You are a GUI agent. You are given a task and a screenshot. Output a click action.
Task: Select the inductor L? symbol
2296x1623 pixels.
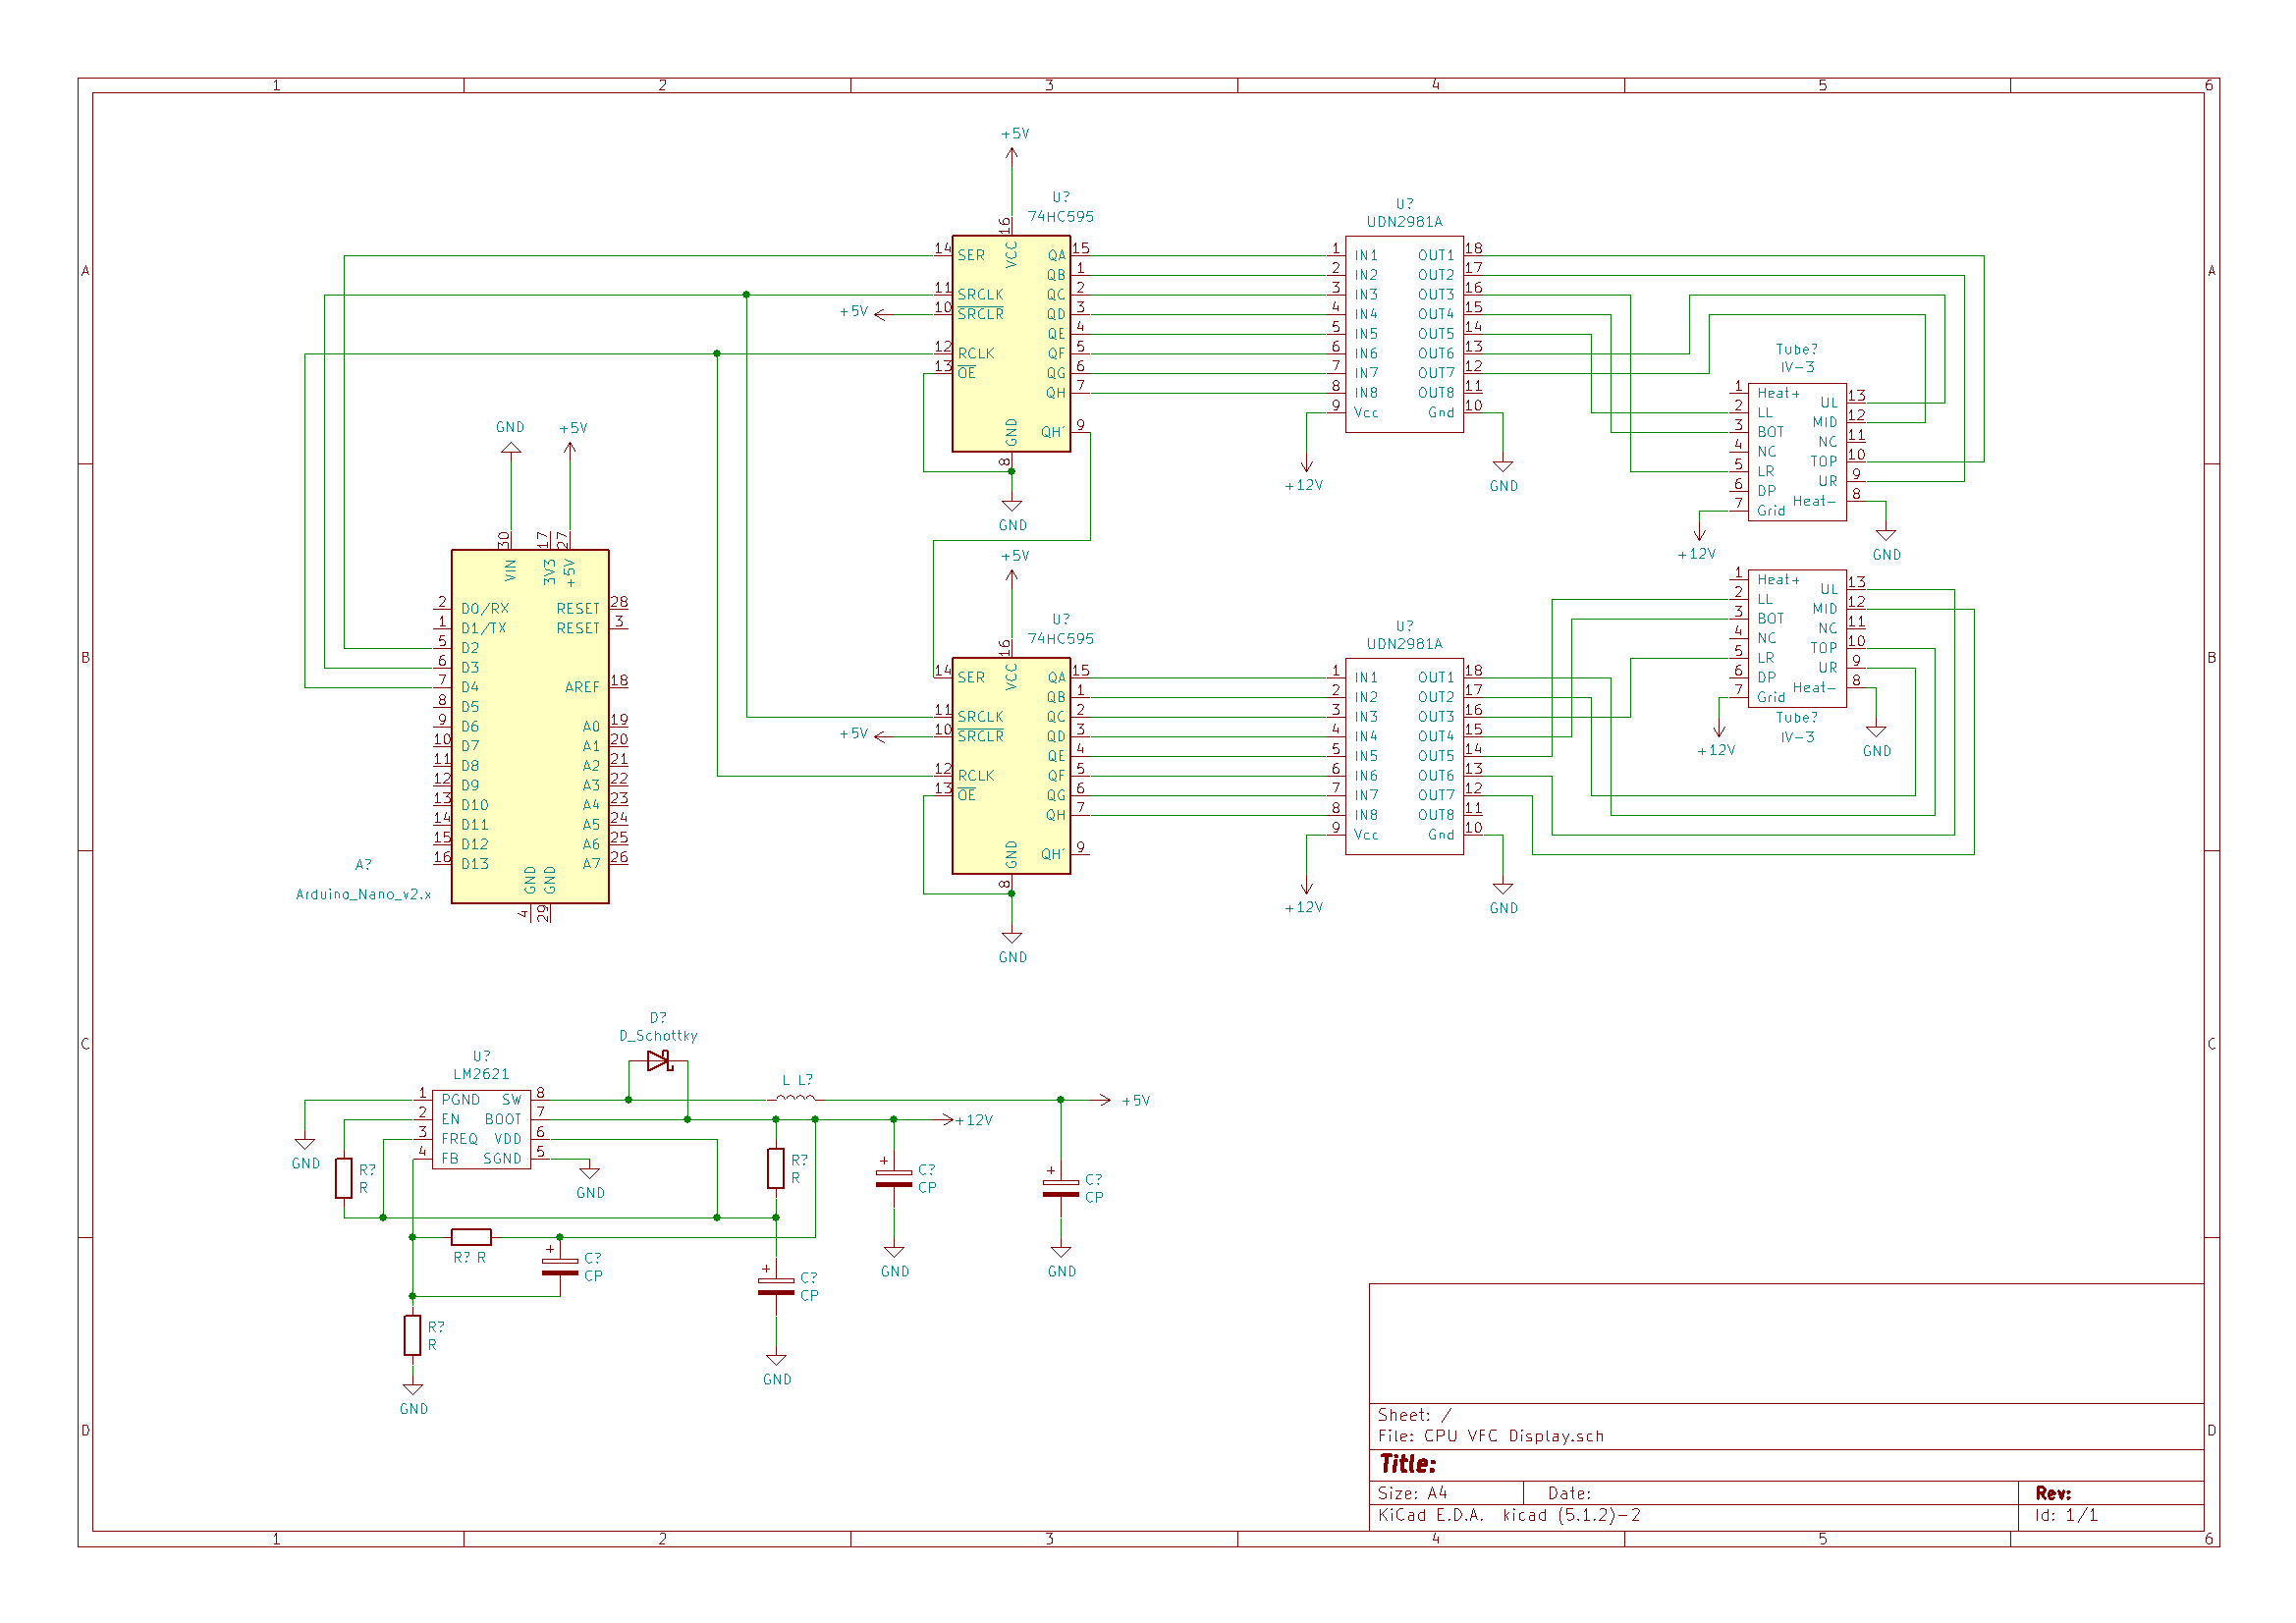point(796,1099)
